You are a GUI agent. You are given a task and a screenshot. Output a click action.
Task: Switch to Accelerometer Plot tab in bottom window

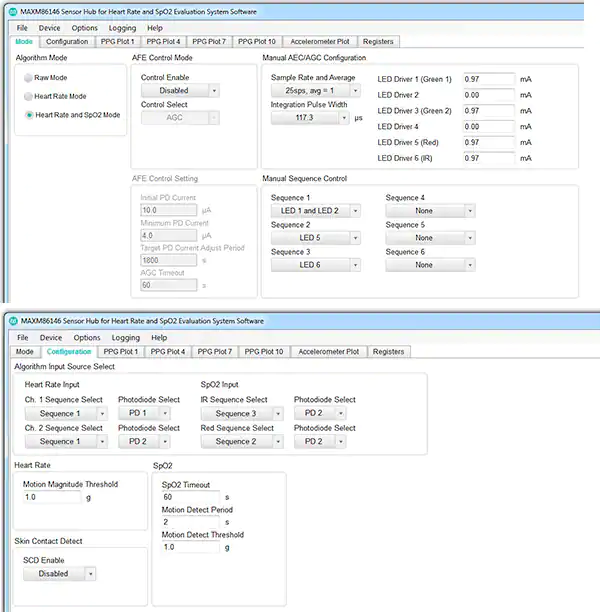point(329,352)
